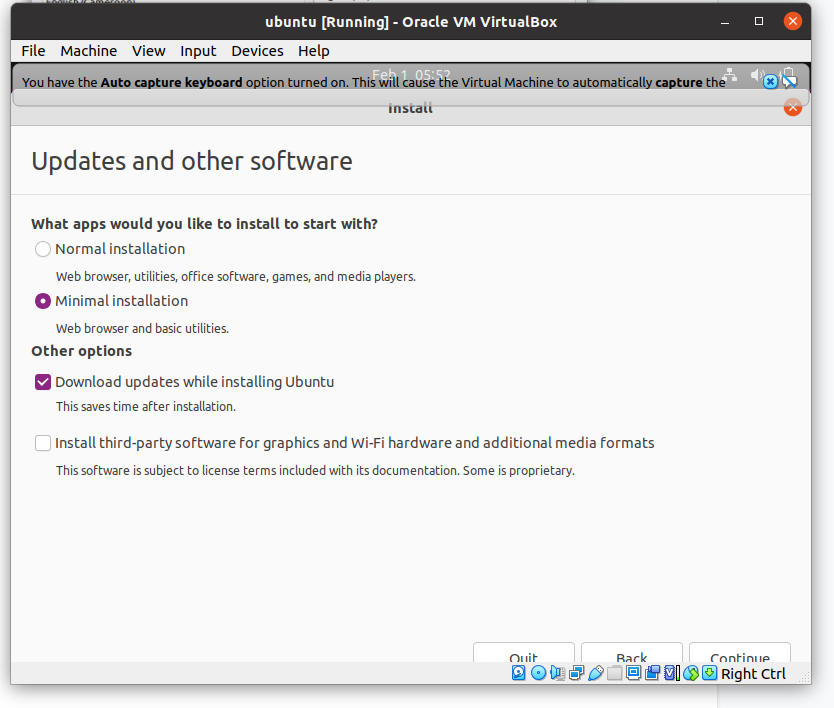
Task: Select the Minimal installation radio button
Action: tap(43, 301)
